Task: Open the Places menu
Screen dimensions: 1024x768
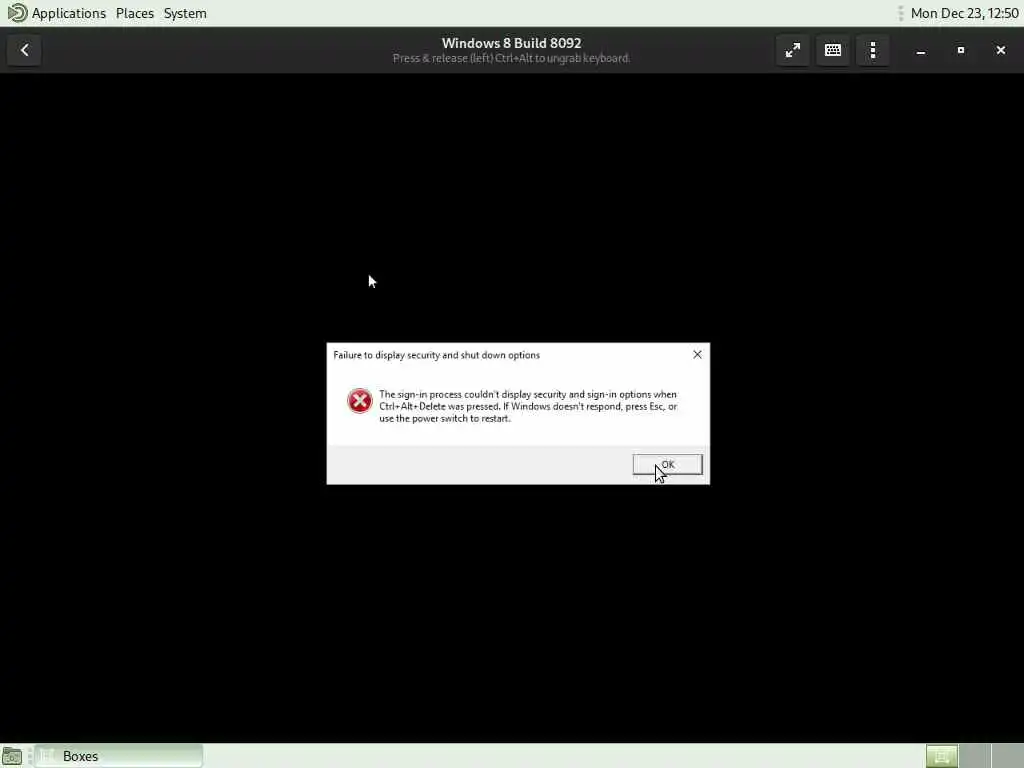Action: tap(135, 13)
